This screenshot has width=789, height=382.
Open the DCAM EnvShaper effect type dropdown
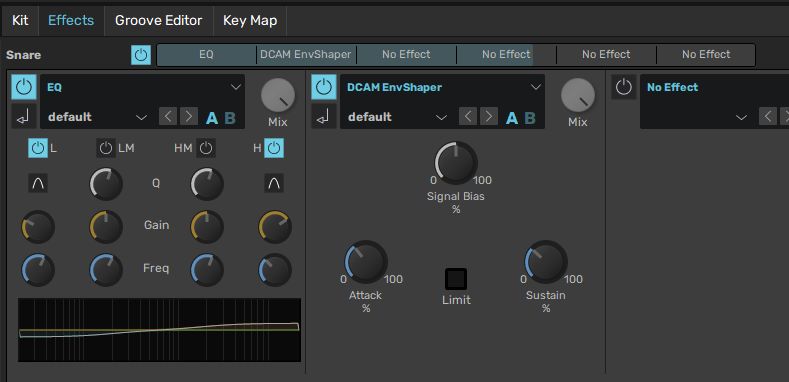pyautogui.click(x=442, y=87)
